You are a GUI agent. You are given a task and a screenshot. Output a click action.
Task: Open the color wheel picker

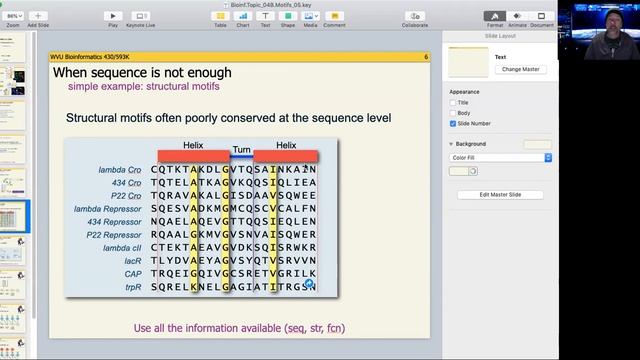click(473, 171)
